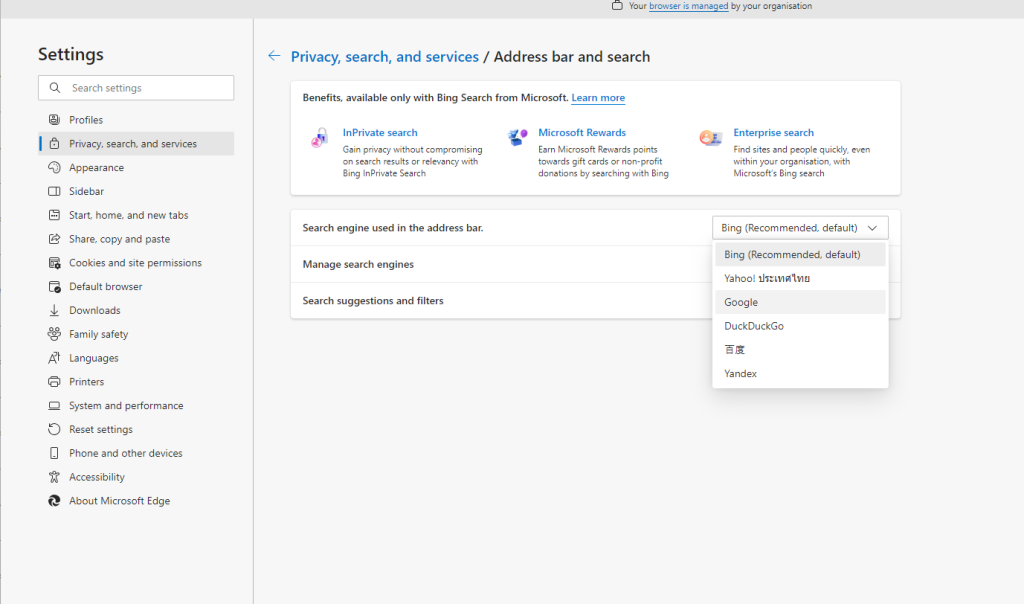Click inside the Search settings field

135,88
